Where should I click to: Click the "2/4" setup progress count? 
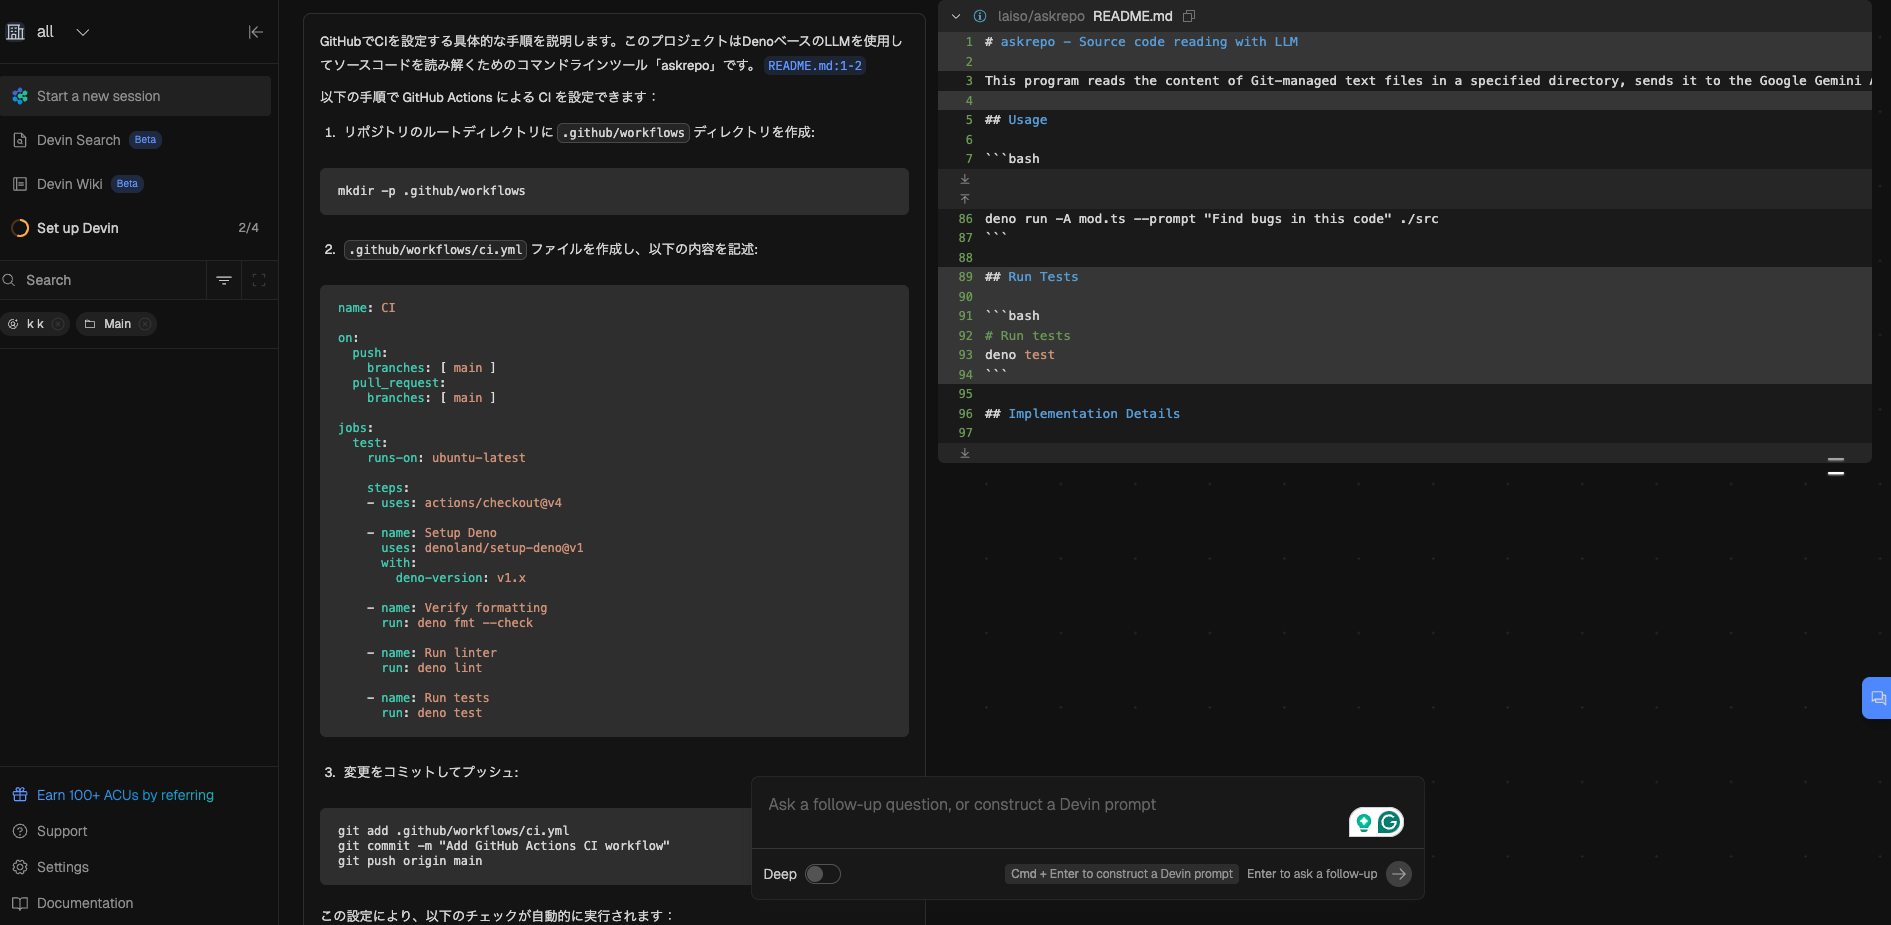[x=249, y=228]
